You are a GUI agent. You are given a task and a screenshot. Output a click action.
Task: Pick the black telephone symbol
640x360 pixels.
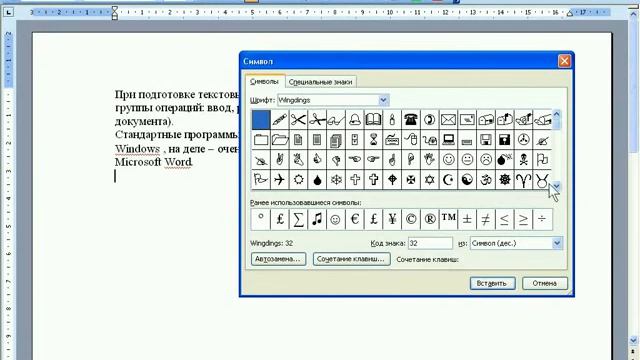(x=411, y=120)
